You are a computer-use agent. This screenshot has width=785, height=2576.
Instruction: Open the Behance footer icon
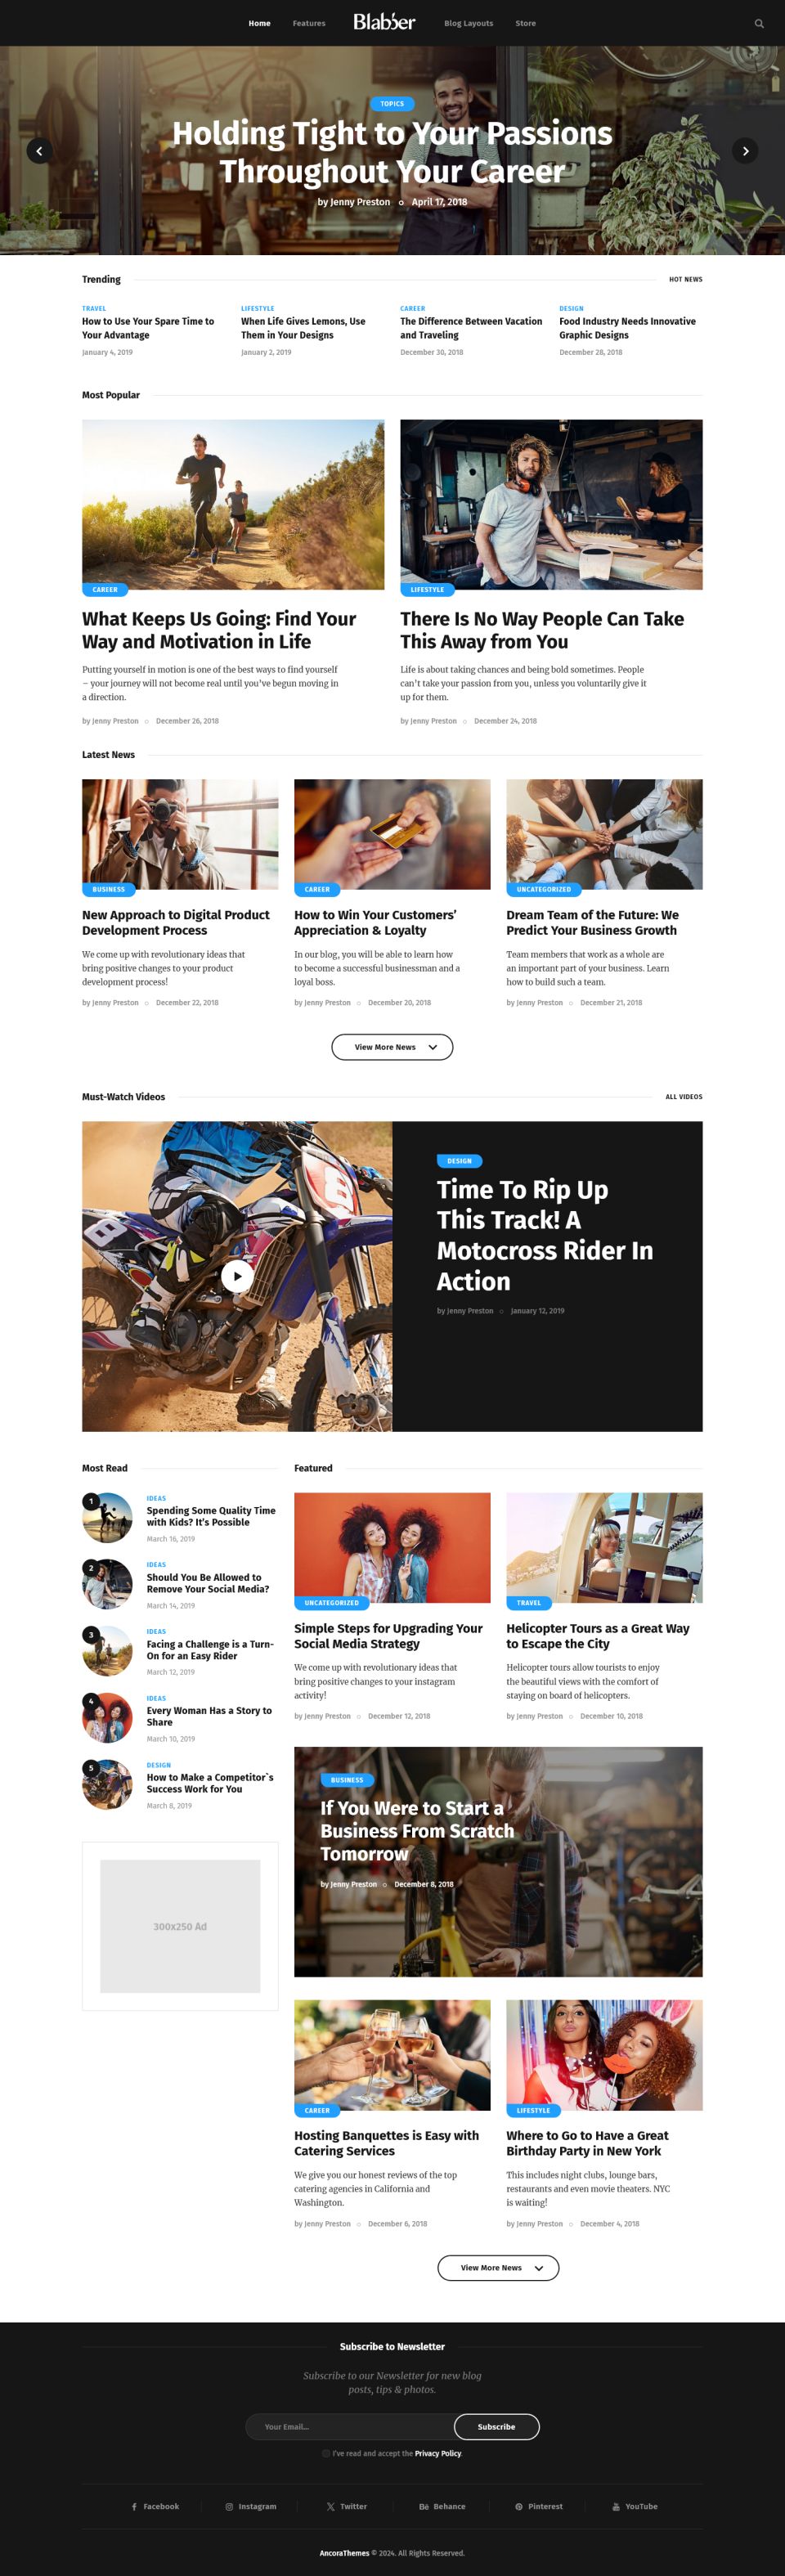click(x=424, y=2506)
